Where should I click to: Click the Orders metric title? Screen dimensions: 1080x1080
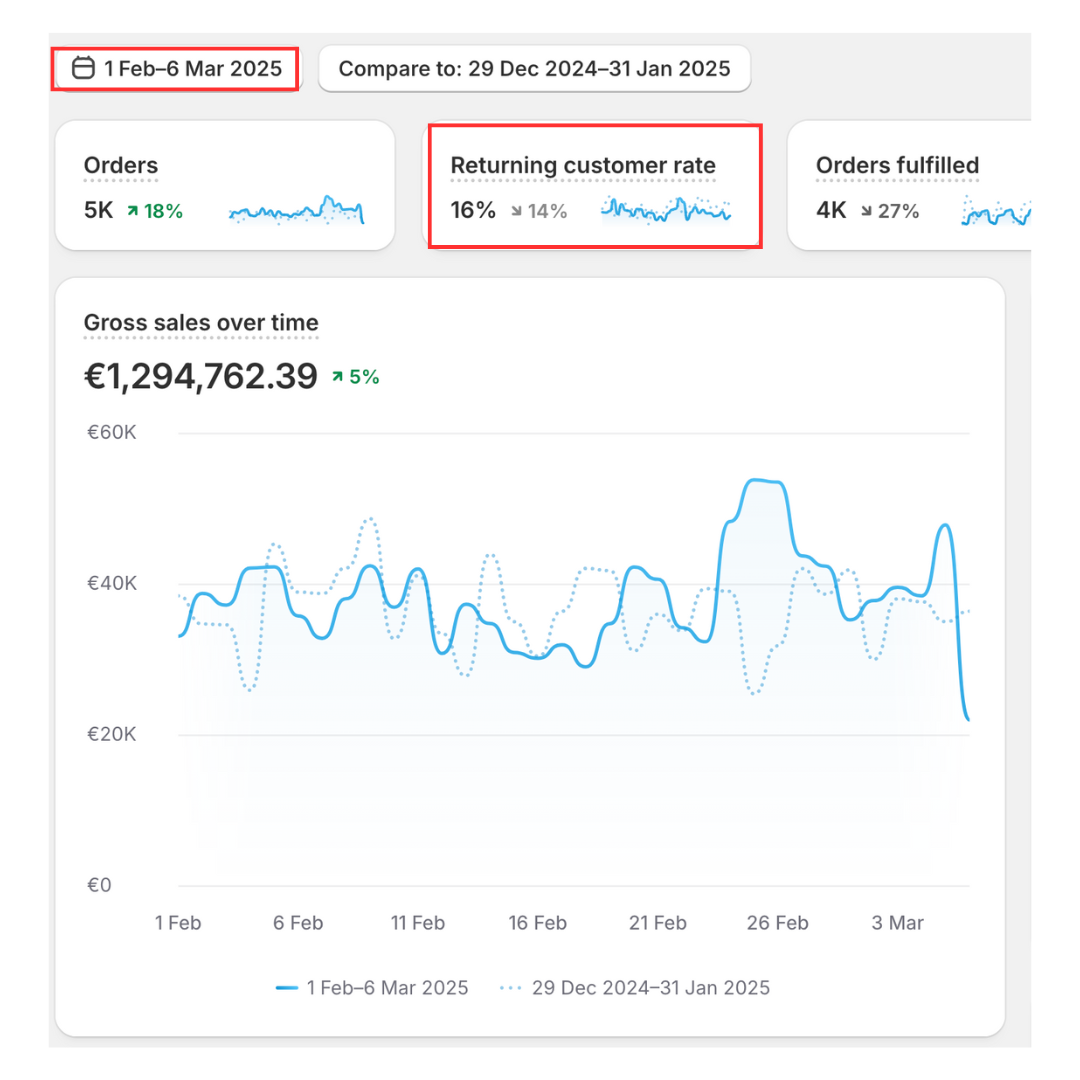(121, 166)
